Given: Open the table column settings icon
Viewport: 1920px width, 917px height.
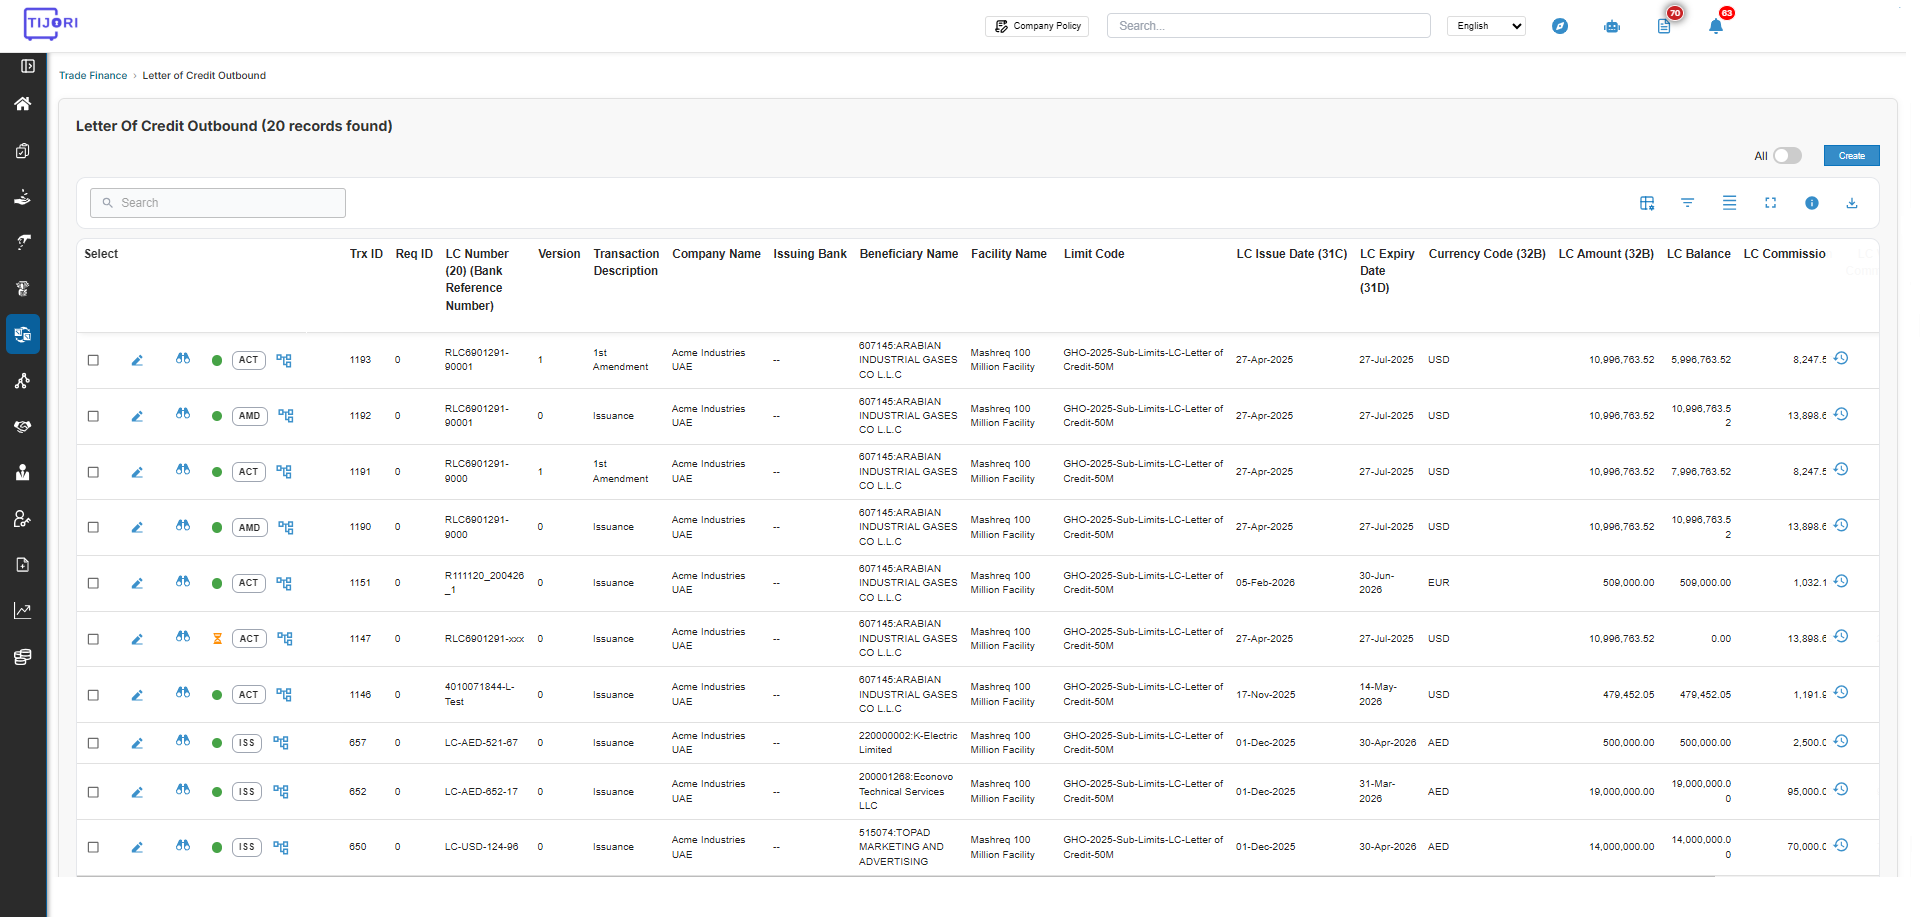Looking at the screenshot, I should coord(1647,203).
